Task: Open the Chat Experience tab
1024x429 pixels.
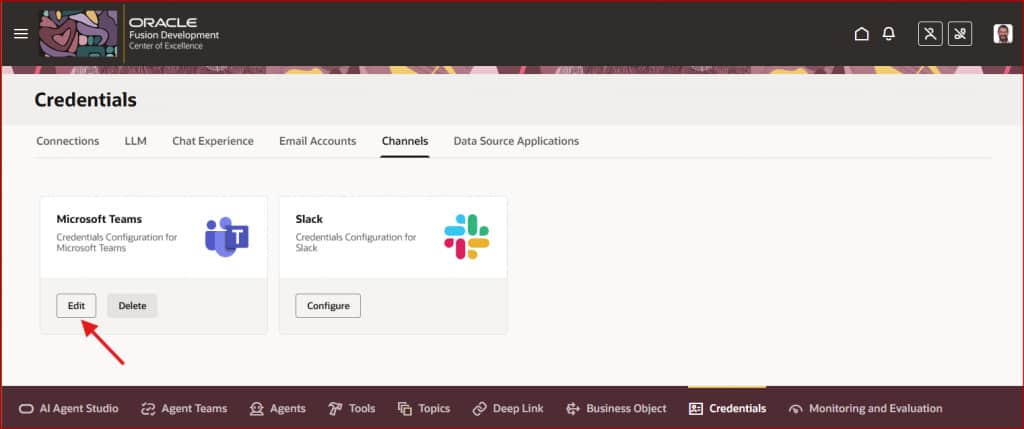Action: point(213,141)
